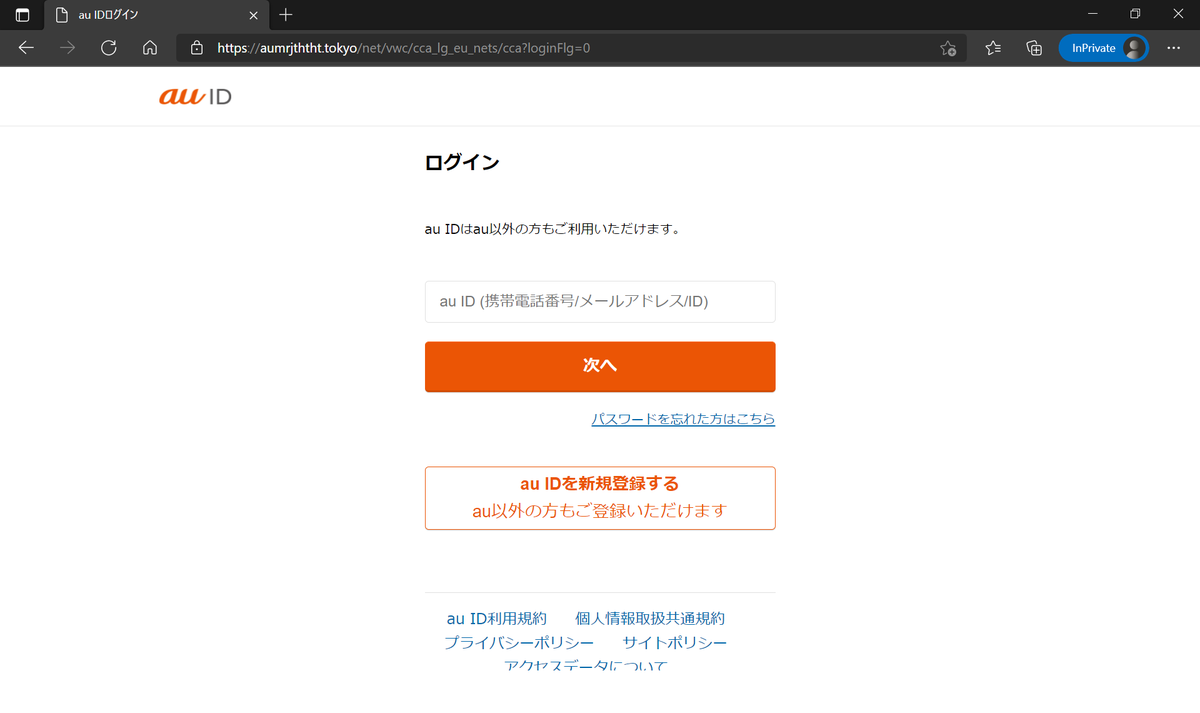Open the tab actions menu icon

coord(22,15)
